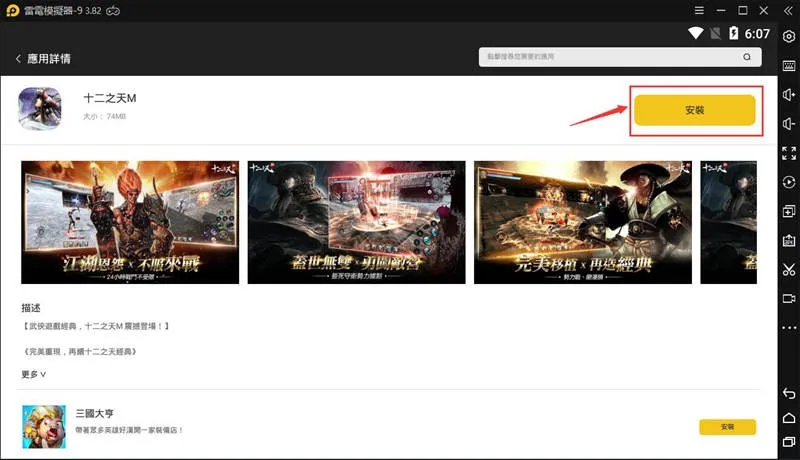Open the emulator settings gear icon
The image size is (800, 460).
789,37
